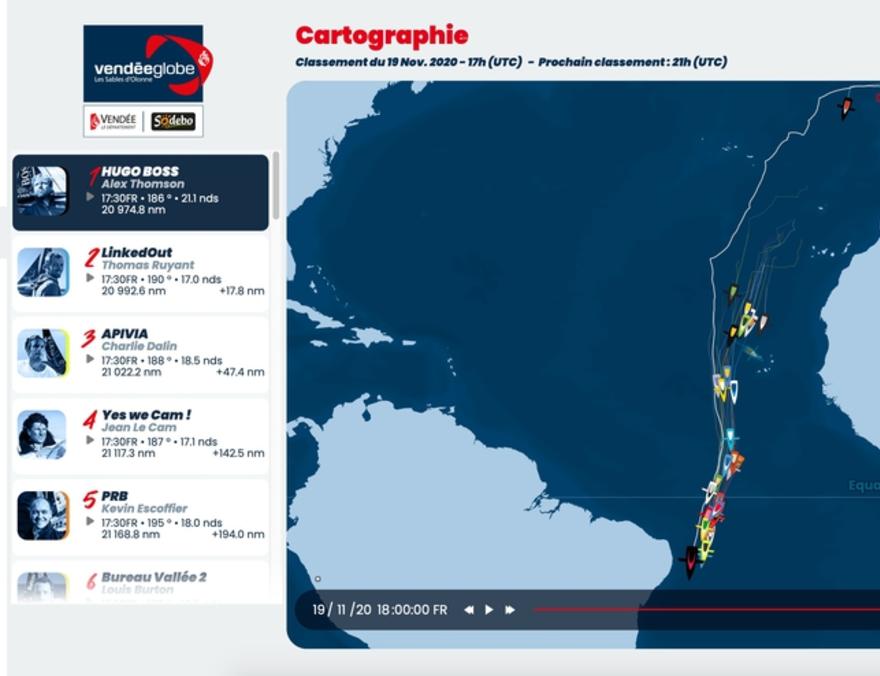Click the Vendée Globe logo
The image size is (880, 676).
coord(148,63)
